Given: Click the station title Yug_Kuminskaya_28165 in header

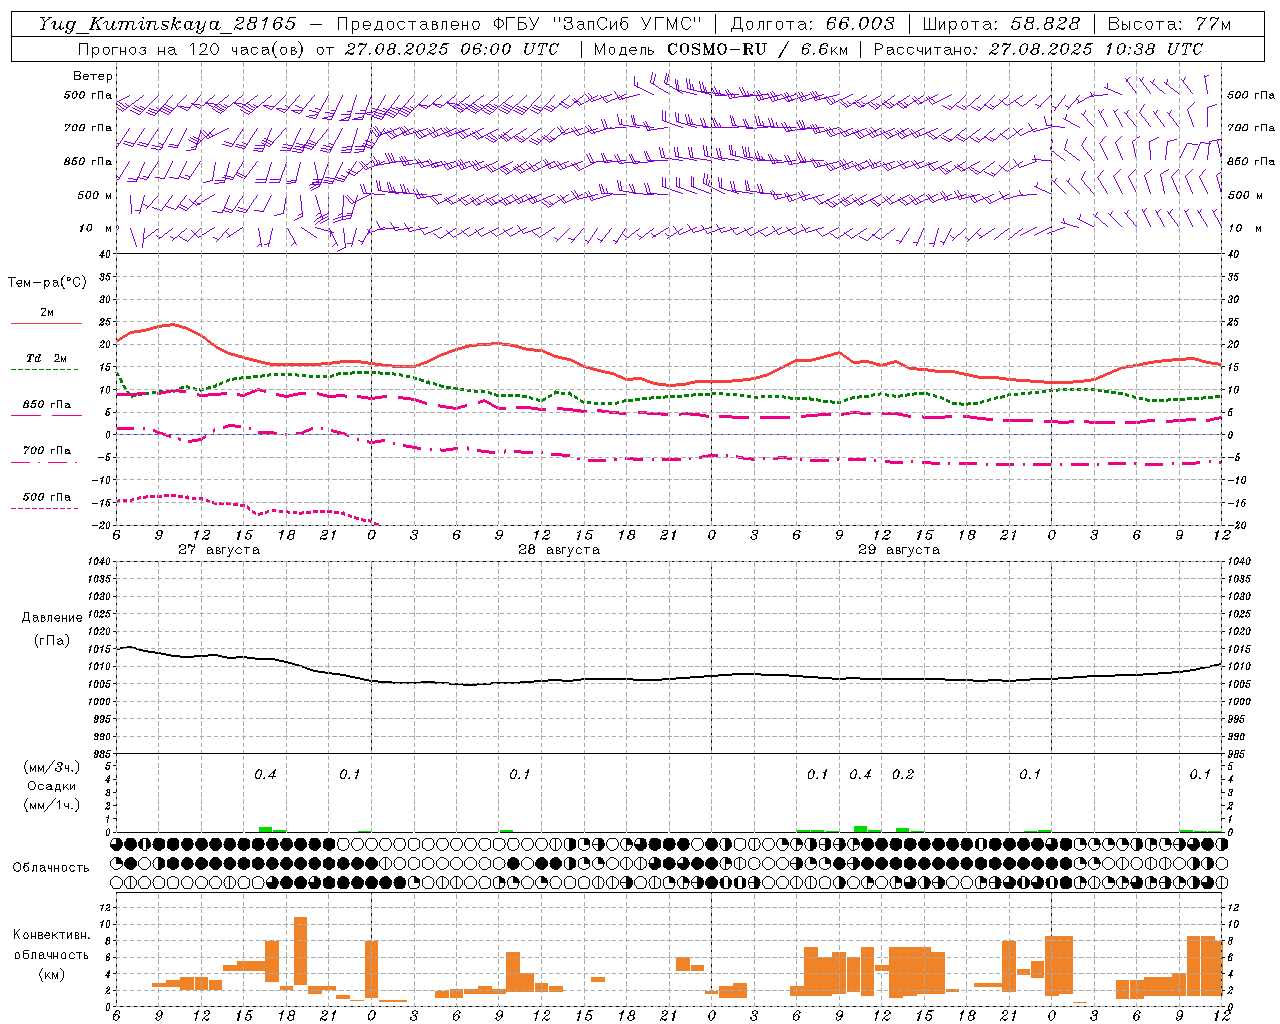Looking at the screenshot, I should click(x=167, y=24).
